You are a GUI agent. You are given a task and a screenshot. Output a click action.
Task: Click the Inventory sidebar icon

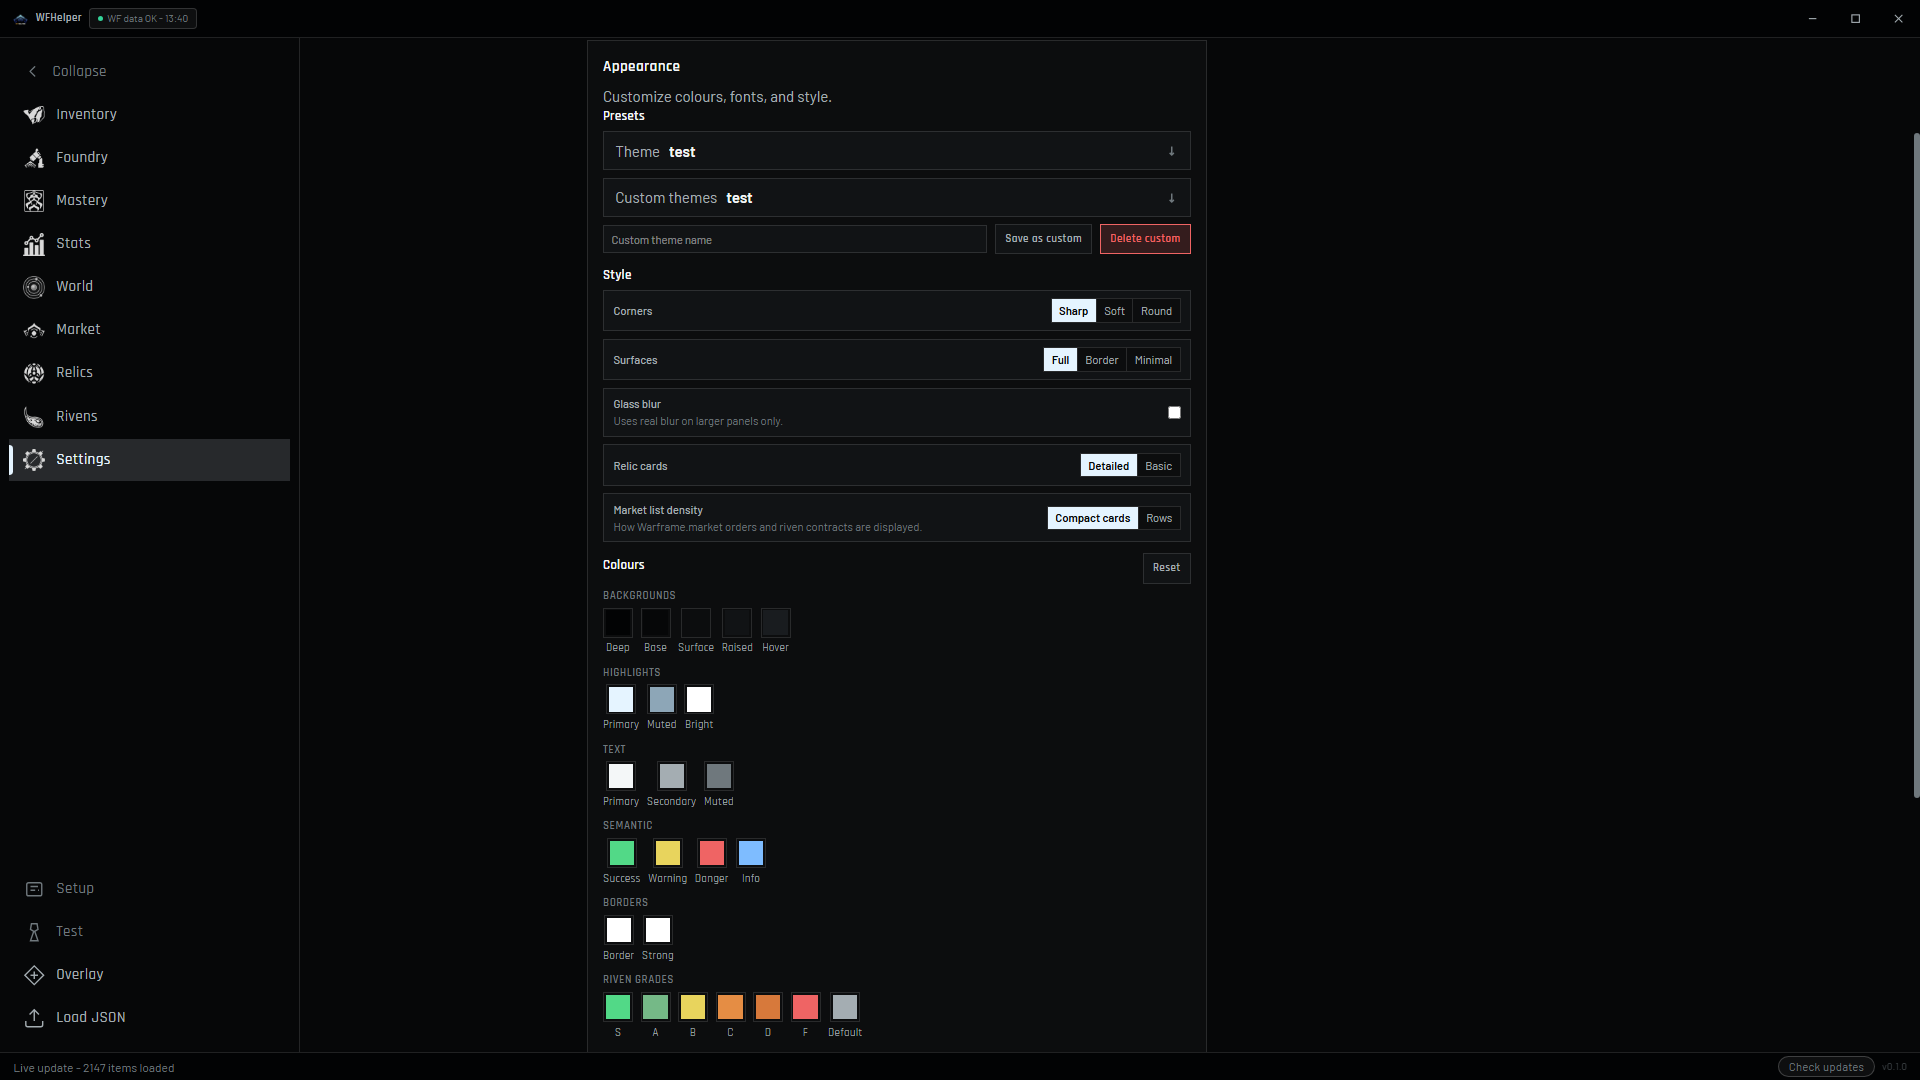point(34,114)
